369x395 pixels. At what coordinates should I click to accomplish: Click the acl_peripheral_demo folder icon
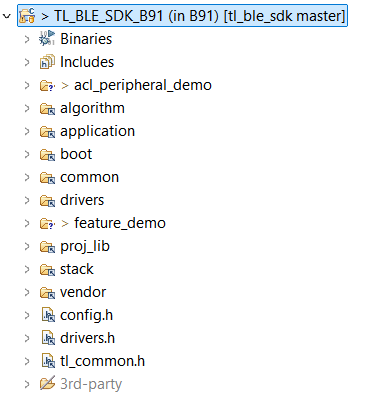(47, 85)
